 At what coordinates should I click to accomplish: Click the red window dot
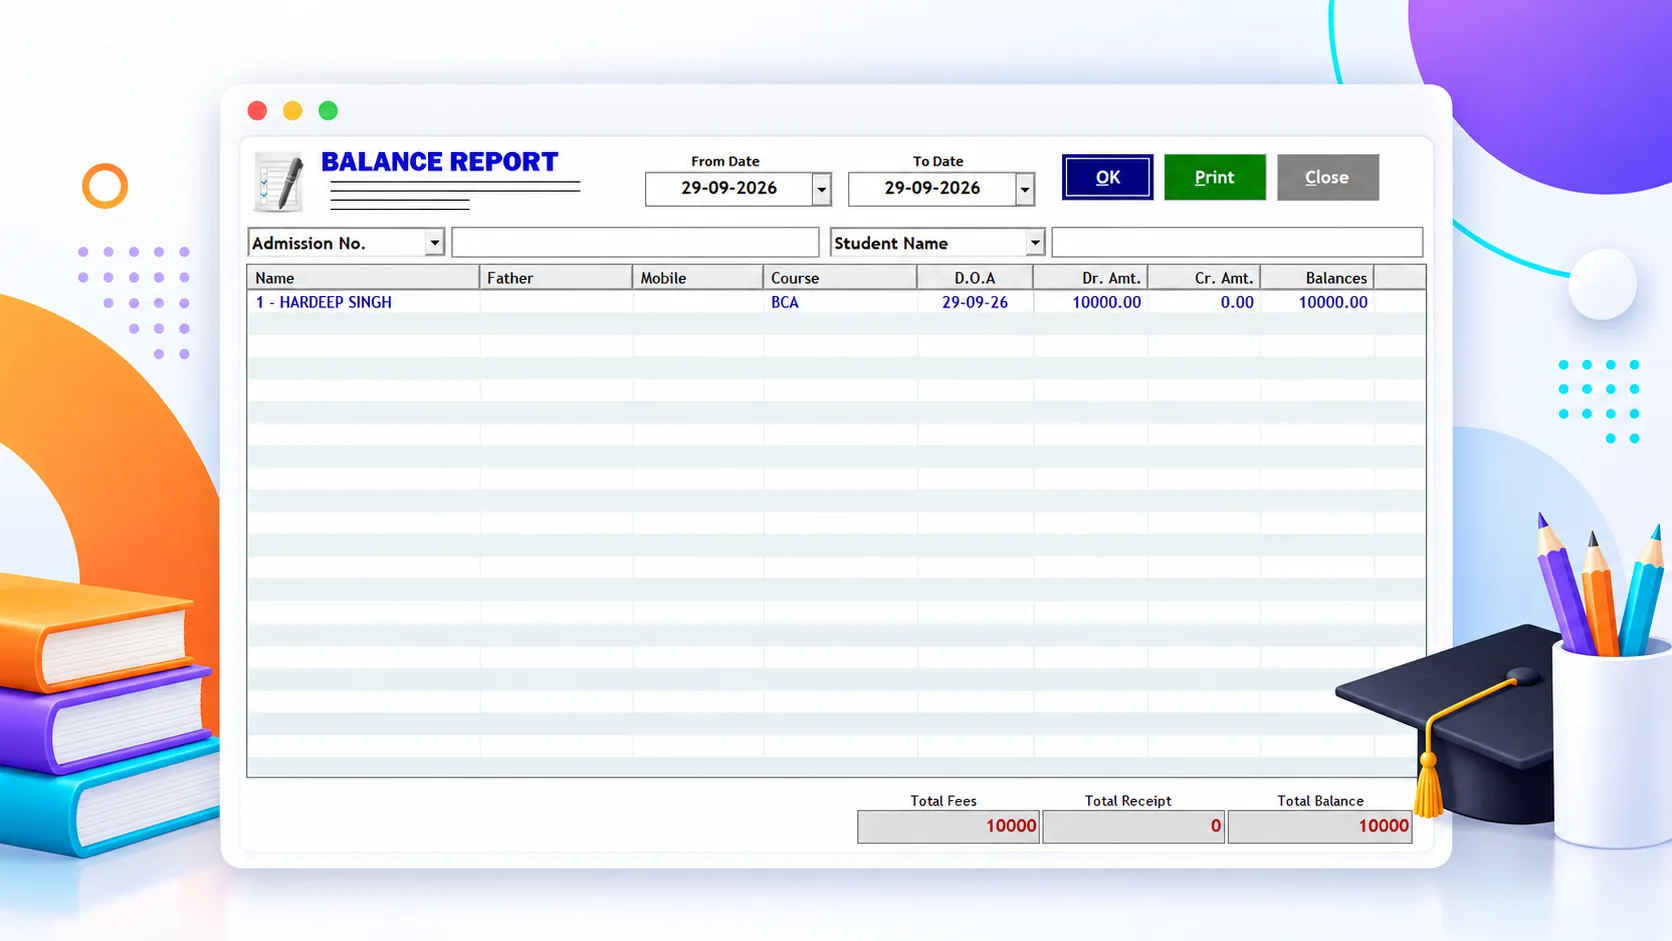click(257, 110)
